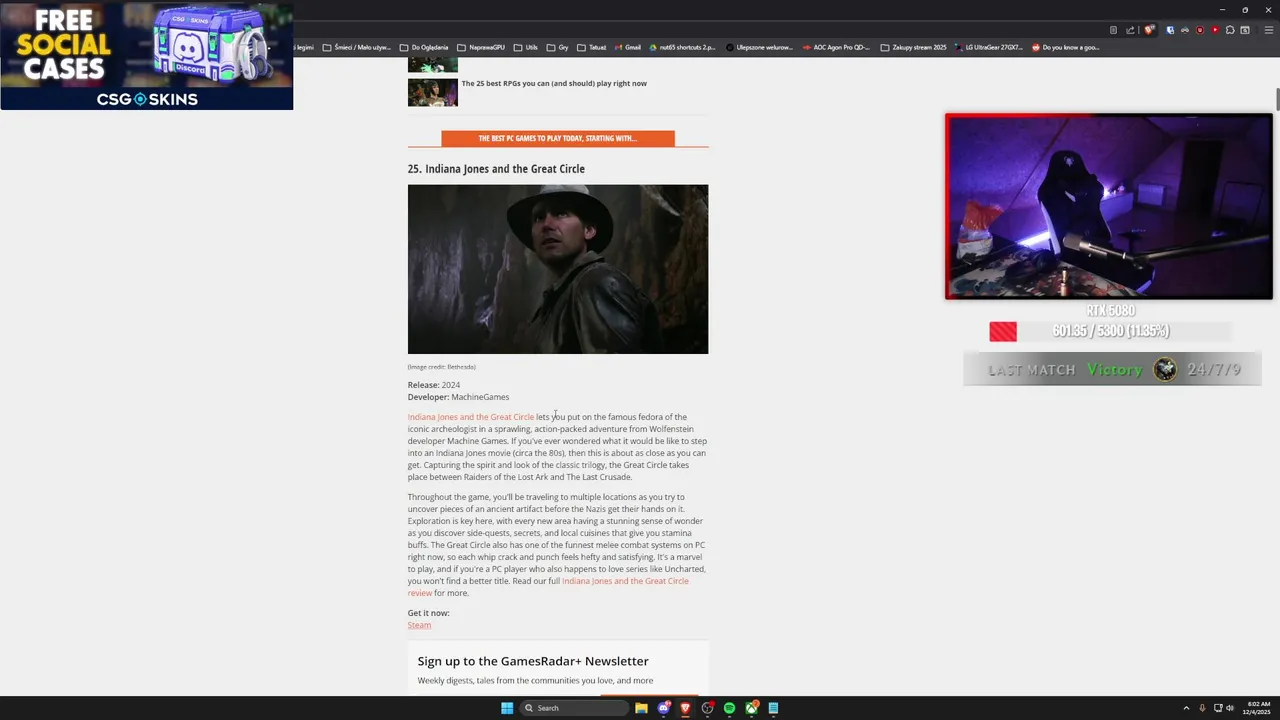Open the clock showing 6:02 AM
Image resolution: width=1280 pixels, height=720 pixels.
pos(1258,708)
